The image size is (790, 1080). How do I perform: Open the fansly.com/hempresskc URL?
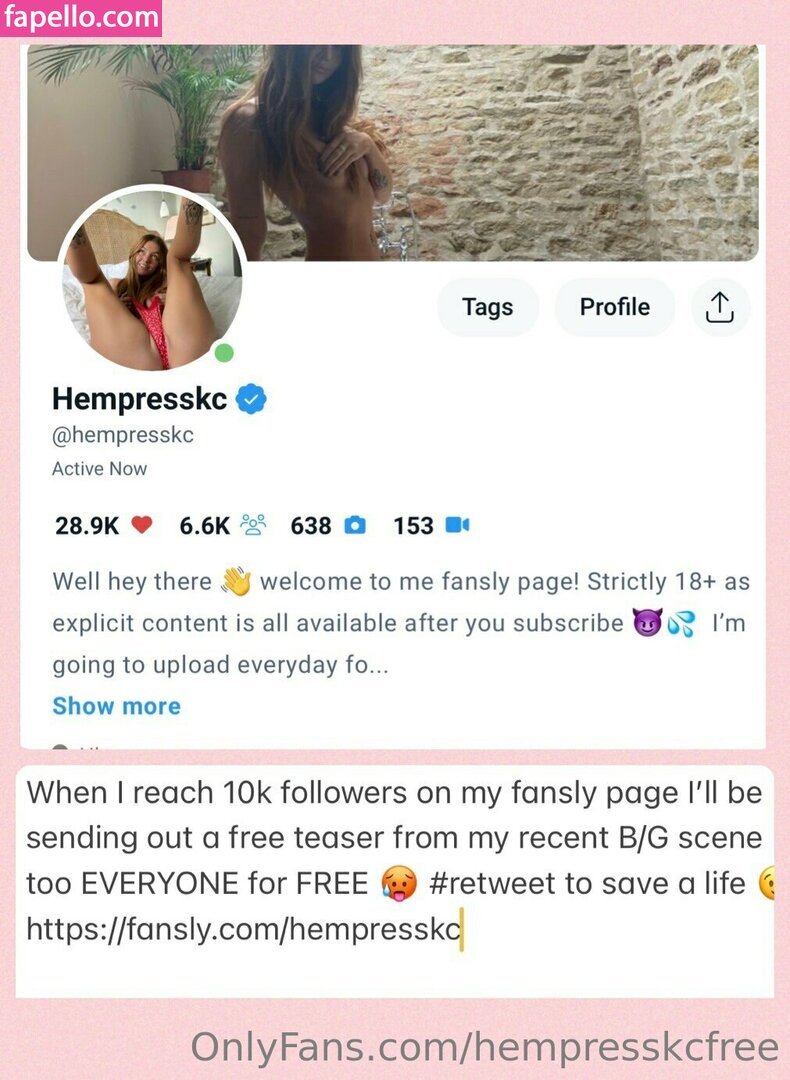[x=244, y=929]
